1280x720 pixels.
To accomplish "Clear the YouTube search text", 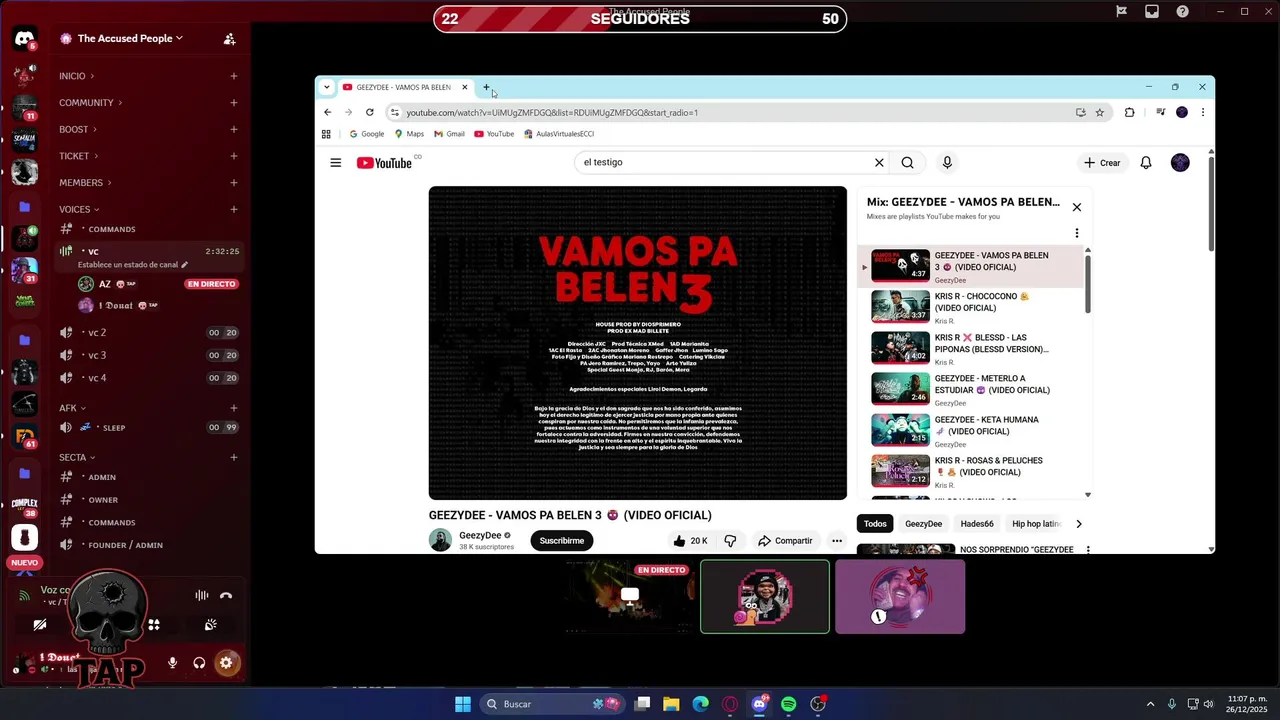I will coord(879,162).
